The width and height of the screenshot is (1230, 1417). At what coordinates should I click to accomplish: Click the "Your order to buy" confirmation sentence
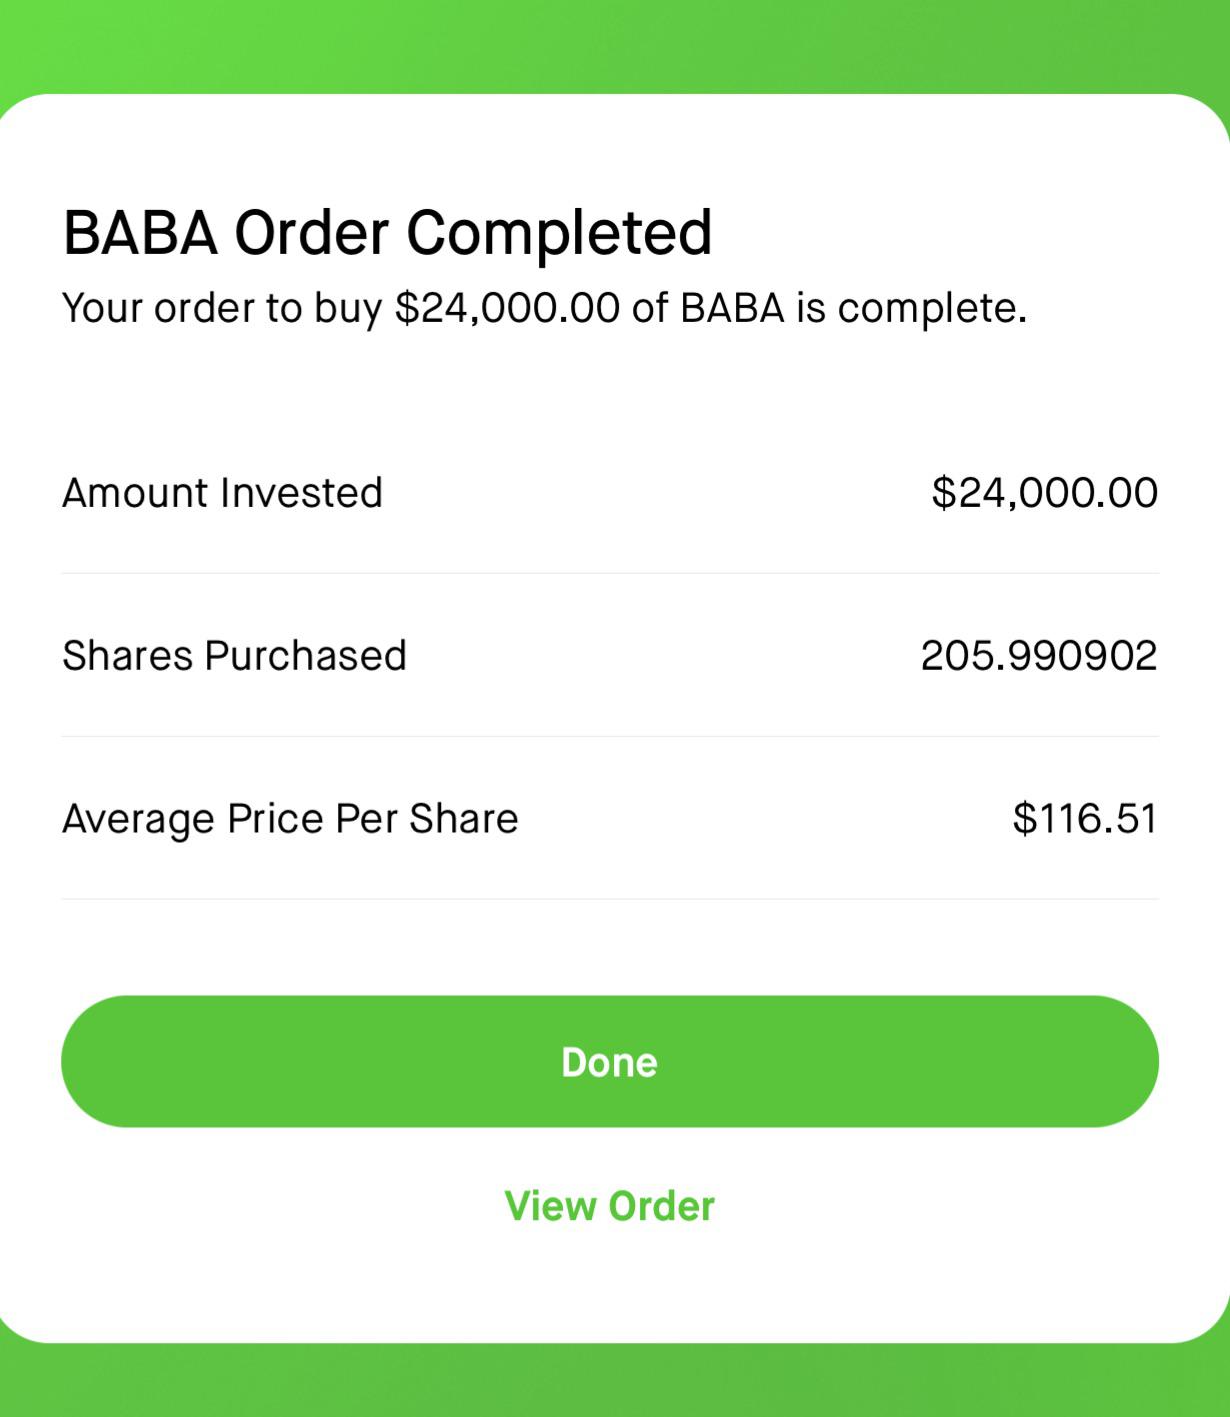point(544,308)
